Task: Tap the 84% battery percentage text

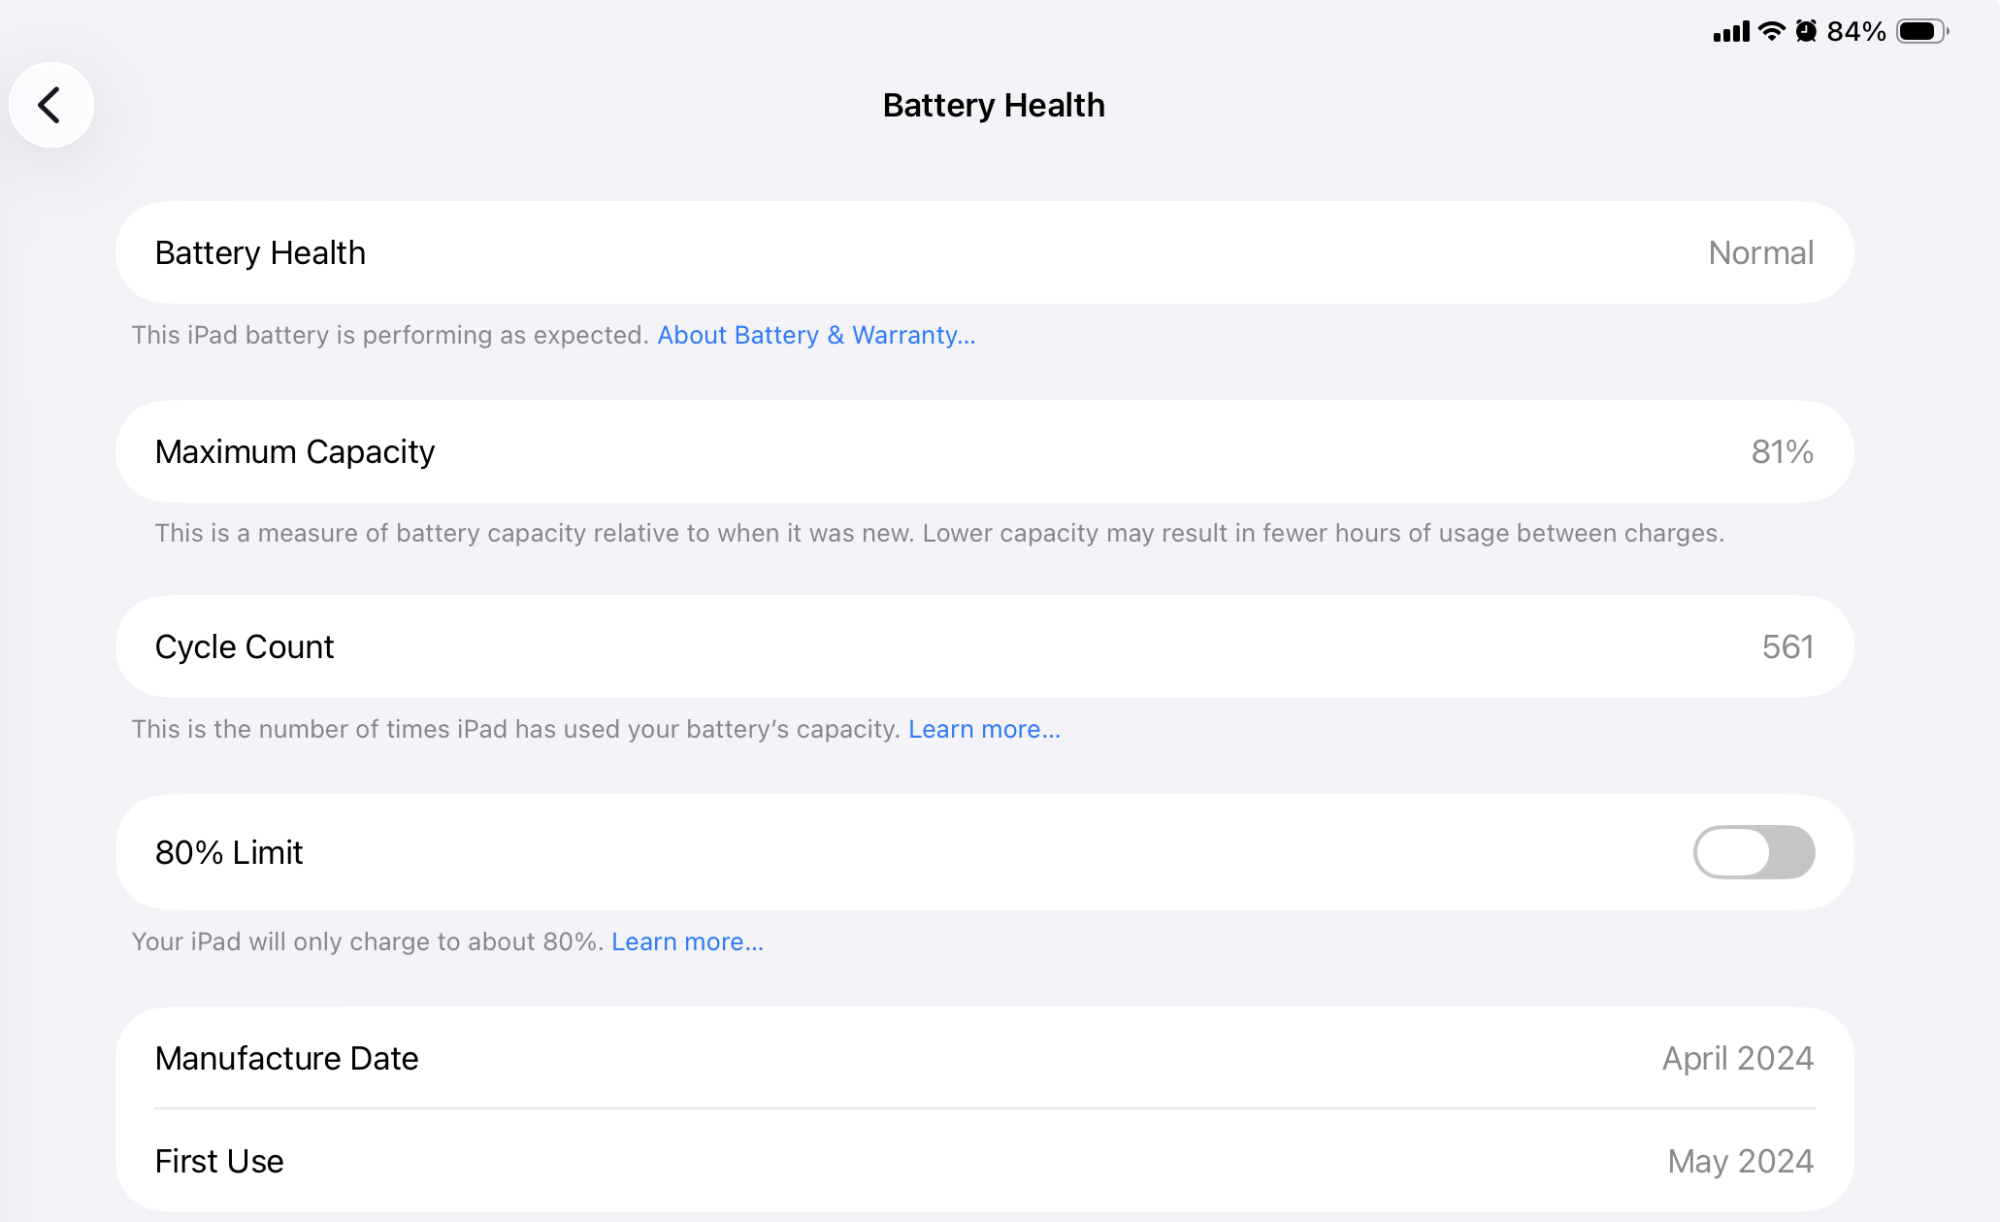Action: pos(1856,32)
